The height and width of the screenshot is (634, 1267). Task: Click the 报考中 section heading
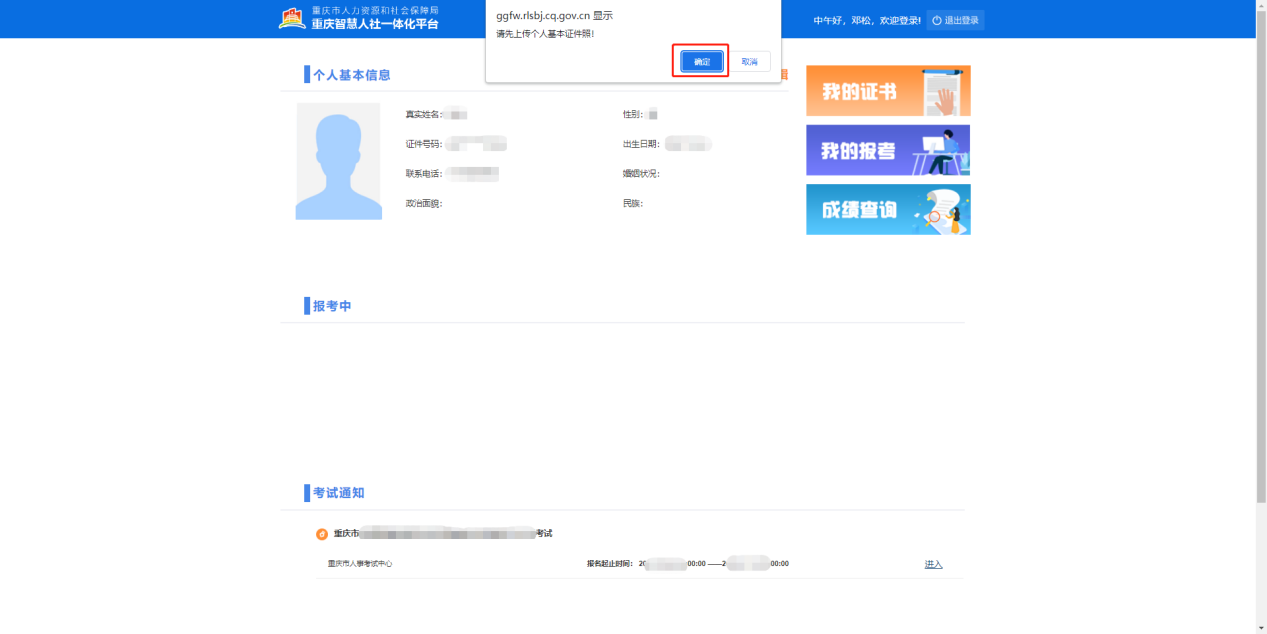click(x=332, y=306)
